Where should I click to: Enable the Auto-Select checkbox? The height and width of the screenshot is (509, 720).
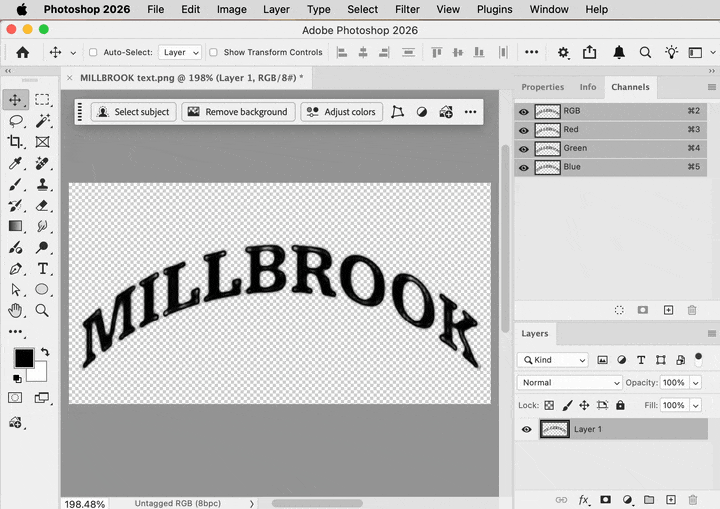[93, 52]
